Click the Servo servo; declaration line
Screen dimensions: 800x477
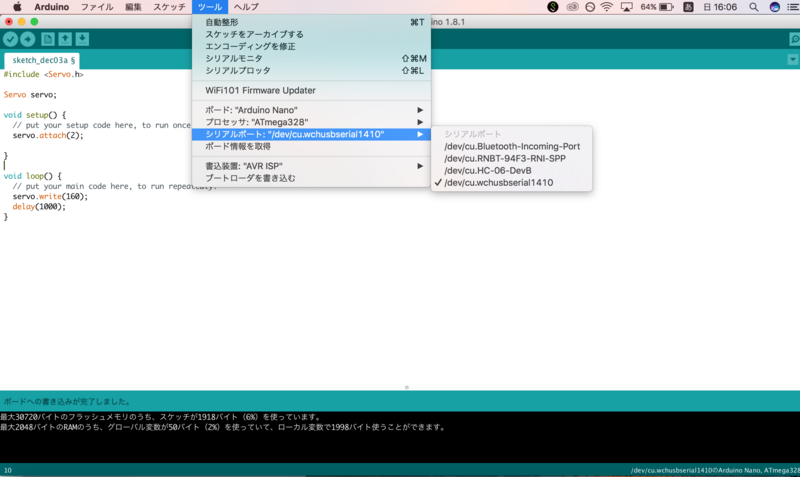pos(30,95)
